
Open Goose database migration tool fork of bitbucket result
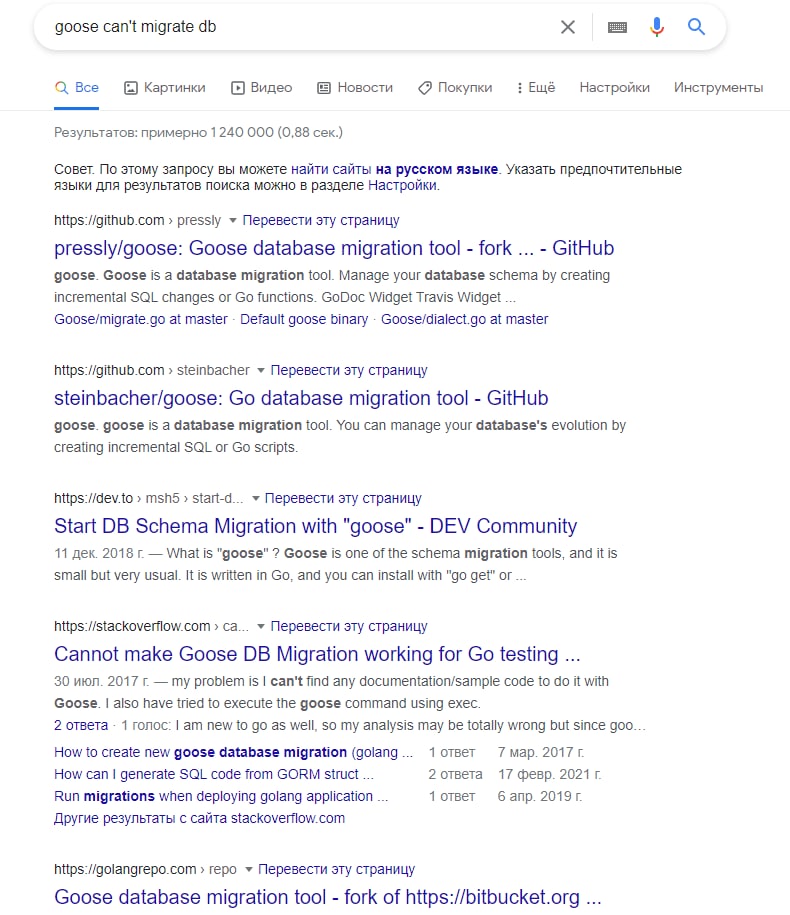(327, 897)
